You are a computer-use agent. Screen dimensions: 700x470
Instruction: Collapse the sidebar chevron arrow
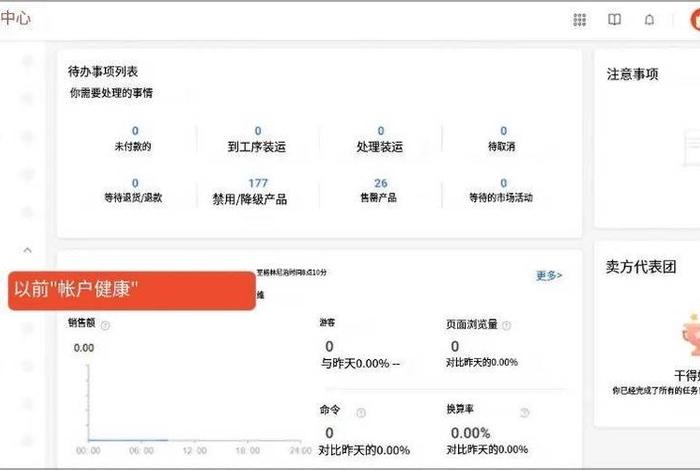click(x=27, y=250)
